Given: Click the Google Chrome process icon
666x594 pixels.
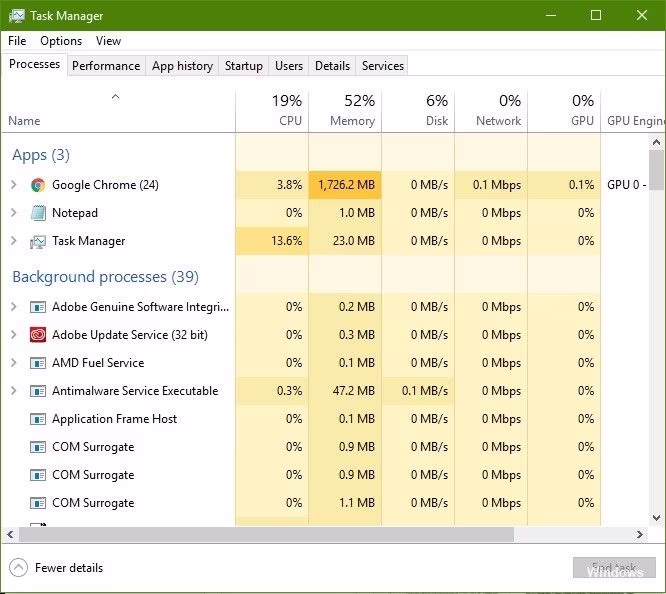Looking at the screenshot, I should 38,185.
